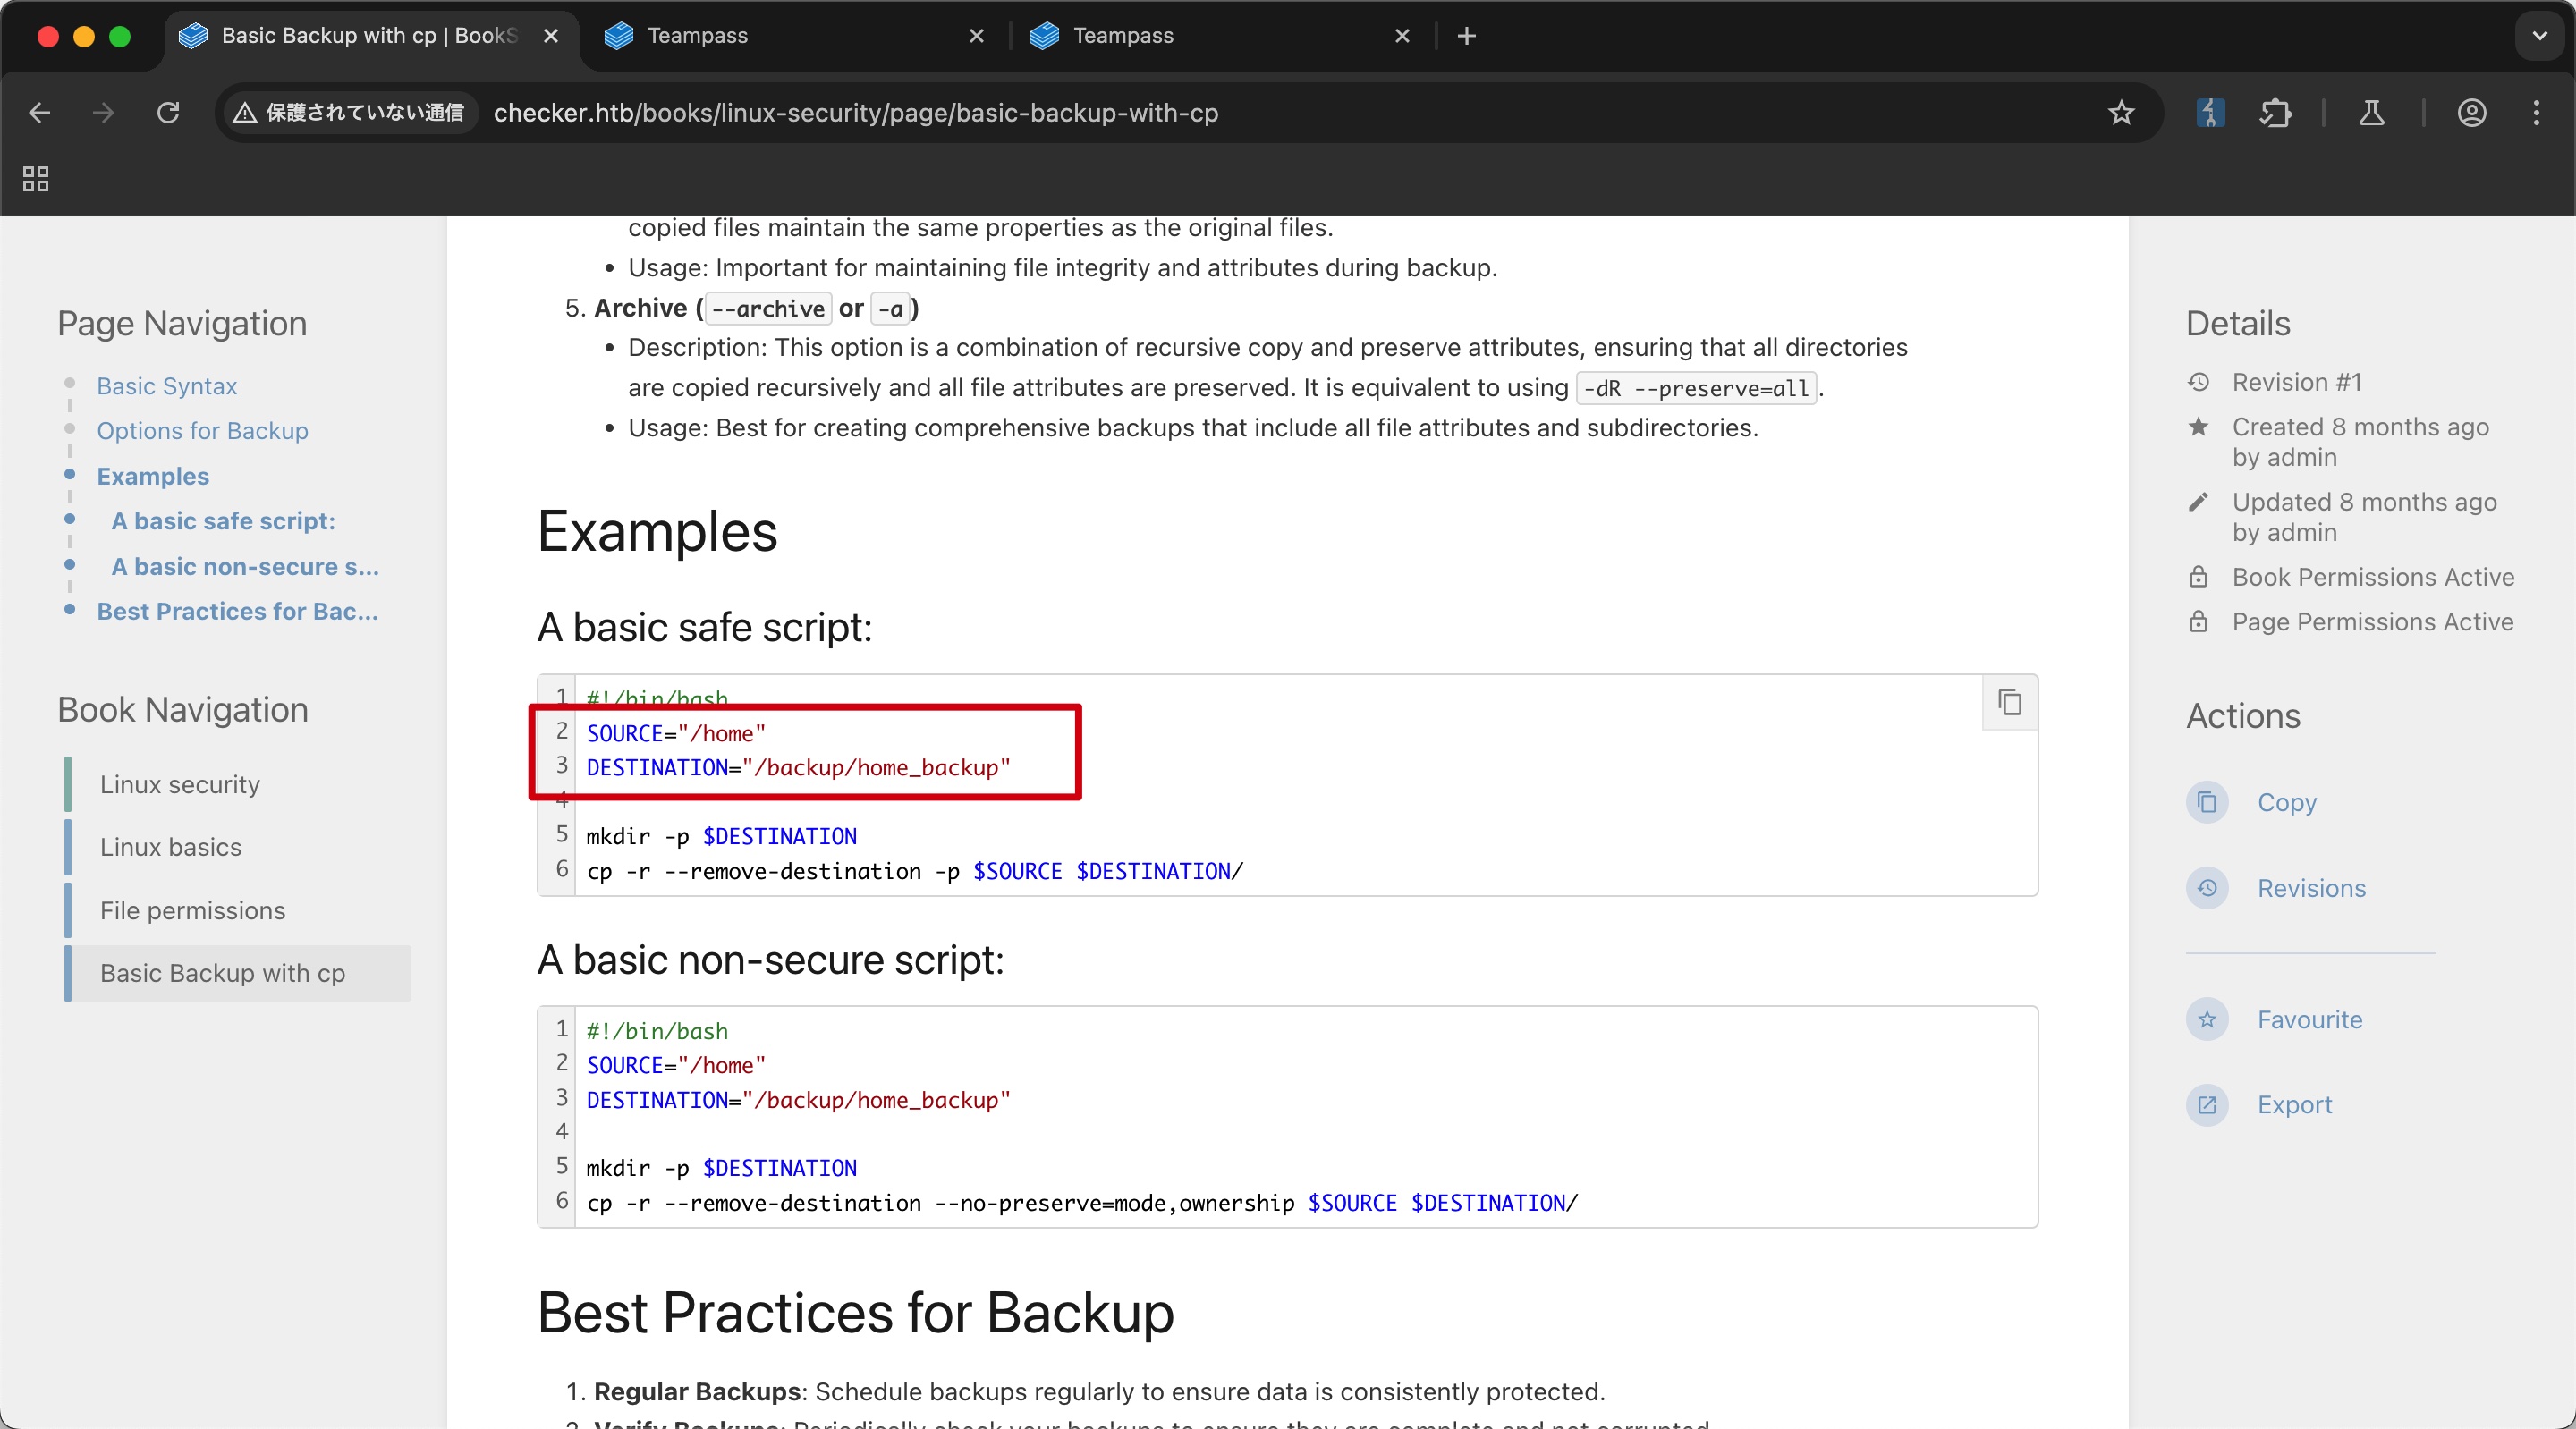Open a new tab with plus button

tap(1466, 36)
